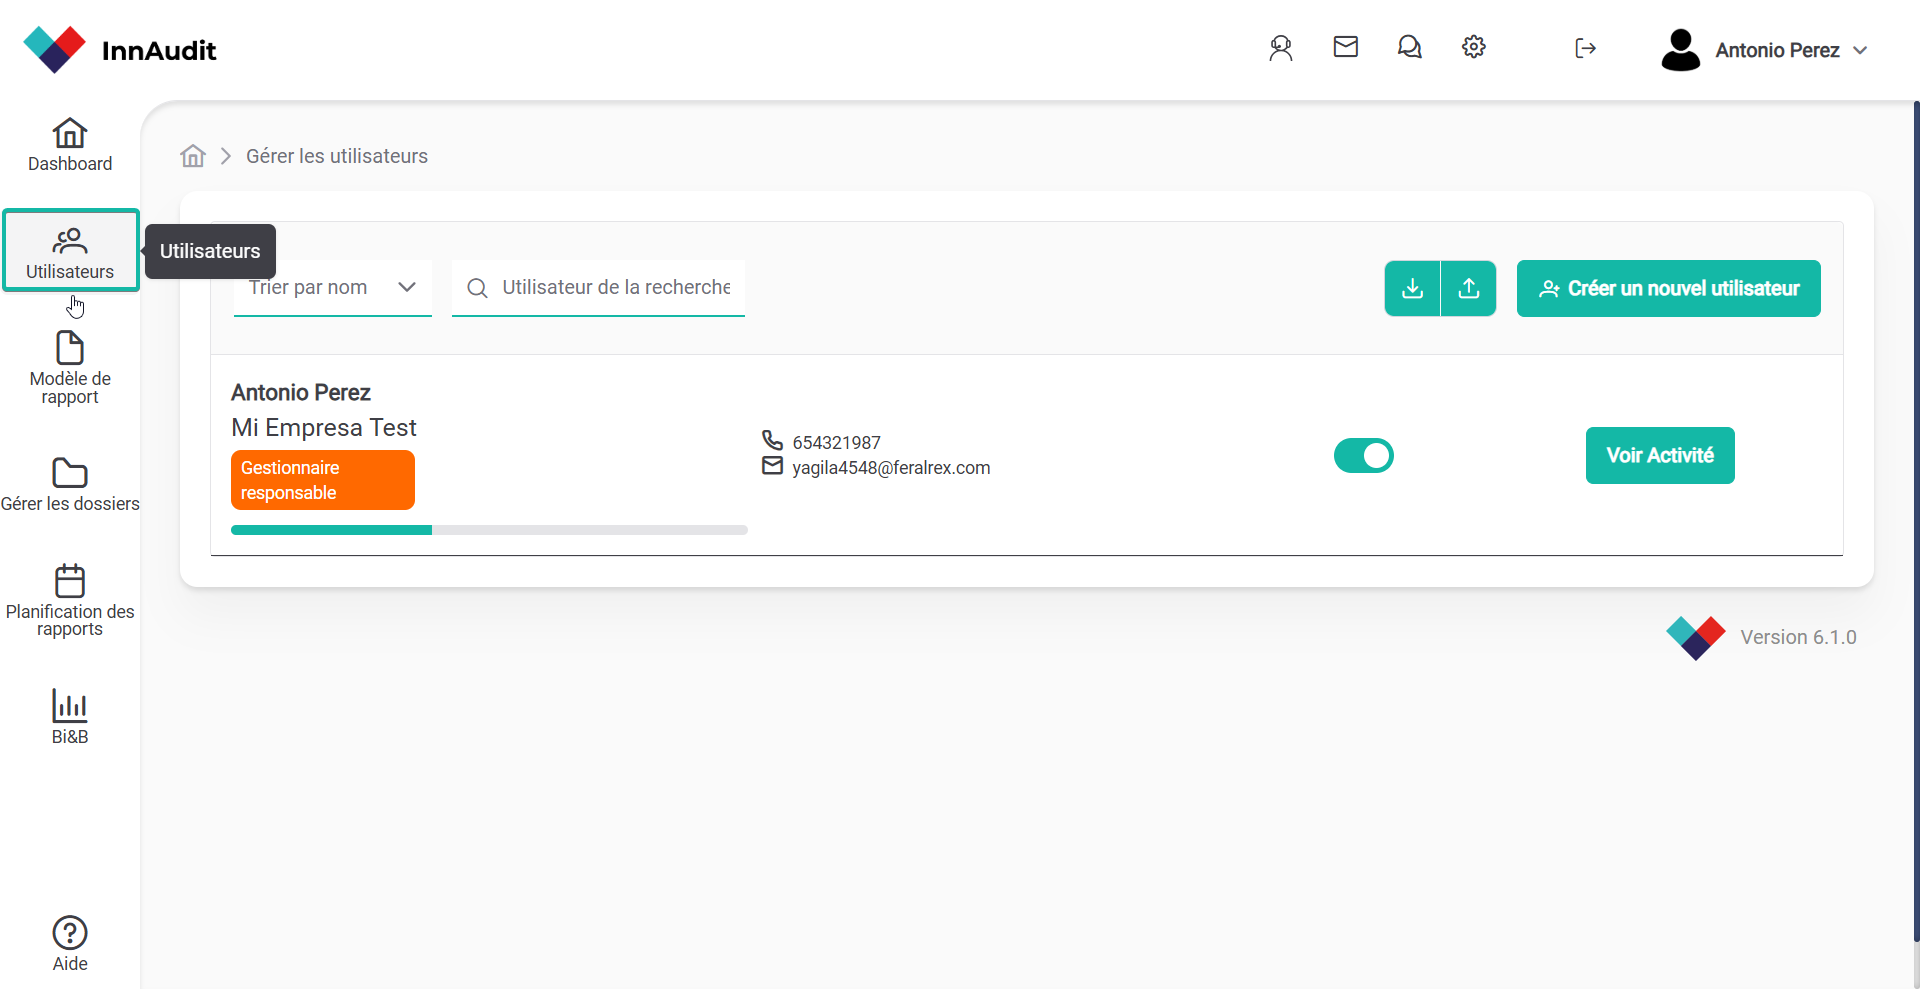
Task: Go to Gérer les dossiers
Action: click(70, 485)
